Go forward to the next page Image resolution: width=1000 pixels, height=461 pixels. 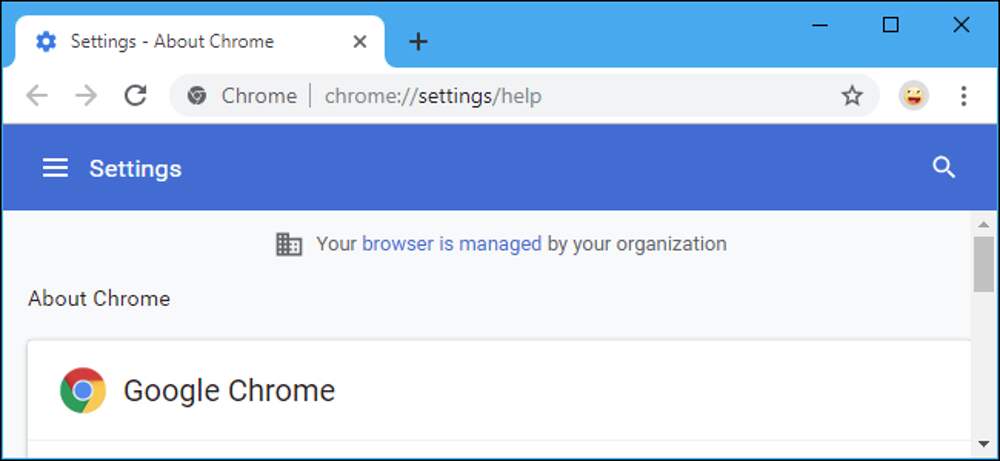(86, 96)
